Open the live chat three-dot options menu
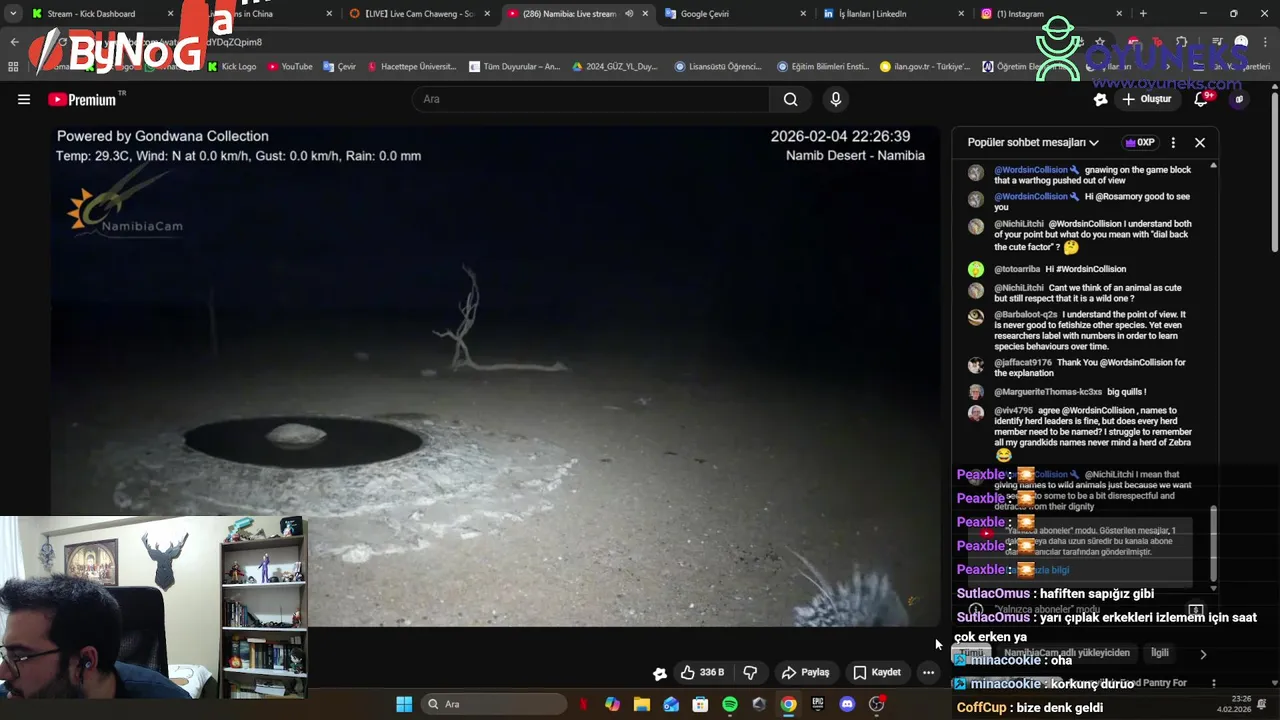Screen dimensions: 1280x720 [x=1173, y=142]
